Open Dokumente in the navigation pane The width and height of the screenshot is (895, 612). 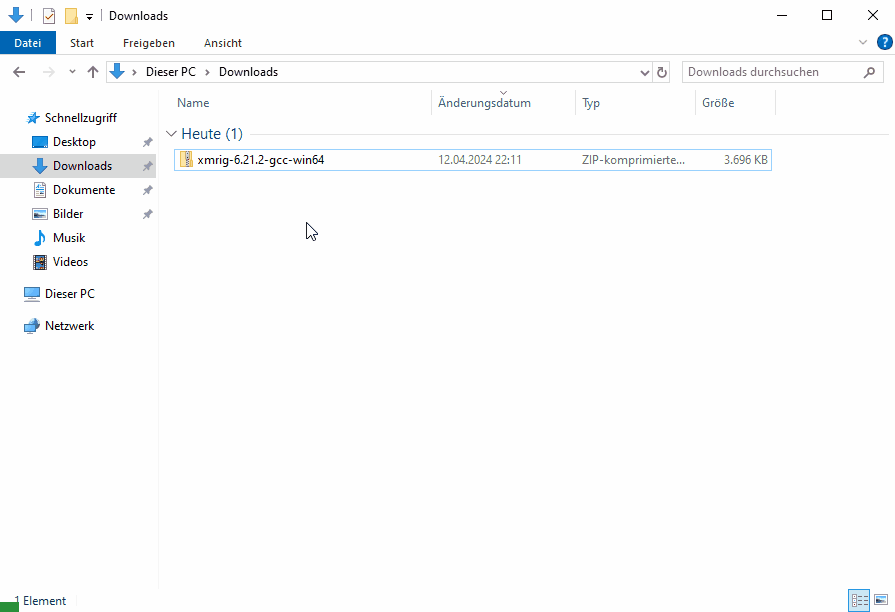click(x=84, y=190)
